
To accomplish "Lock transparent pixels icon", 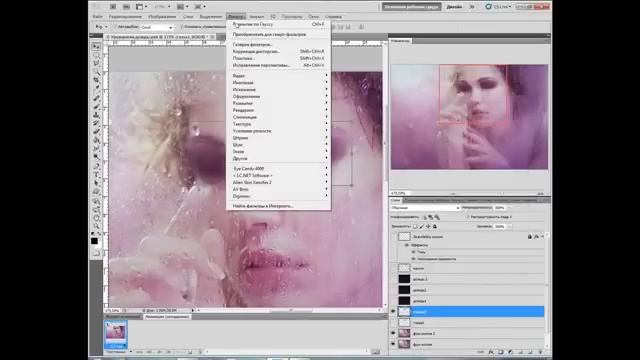I will [415, 226].
